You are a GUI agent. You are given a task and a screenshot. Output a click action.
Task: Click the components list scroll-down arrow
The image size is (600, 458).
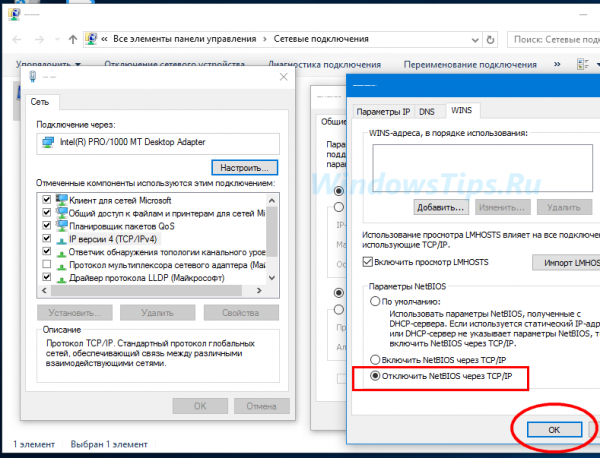[272, 278]
